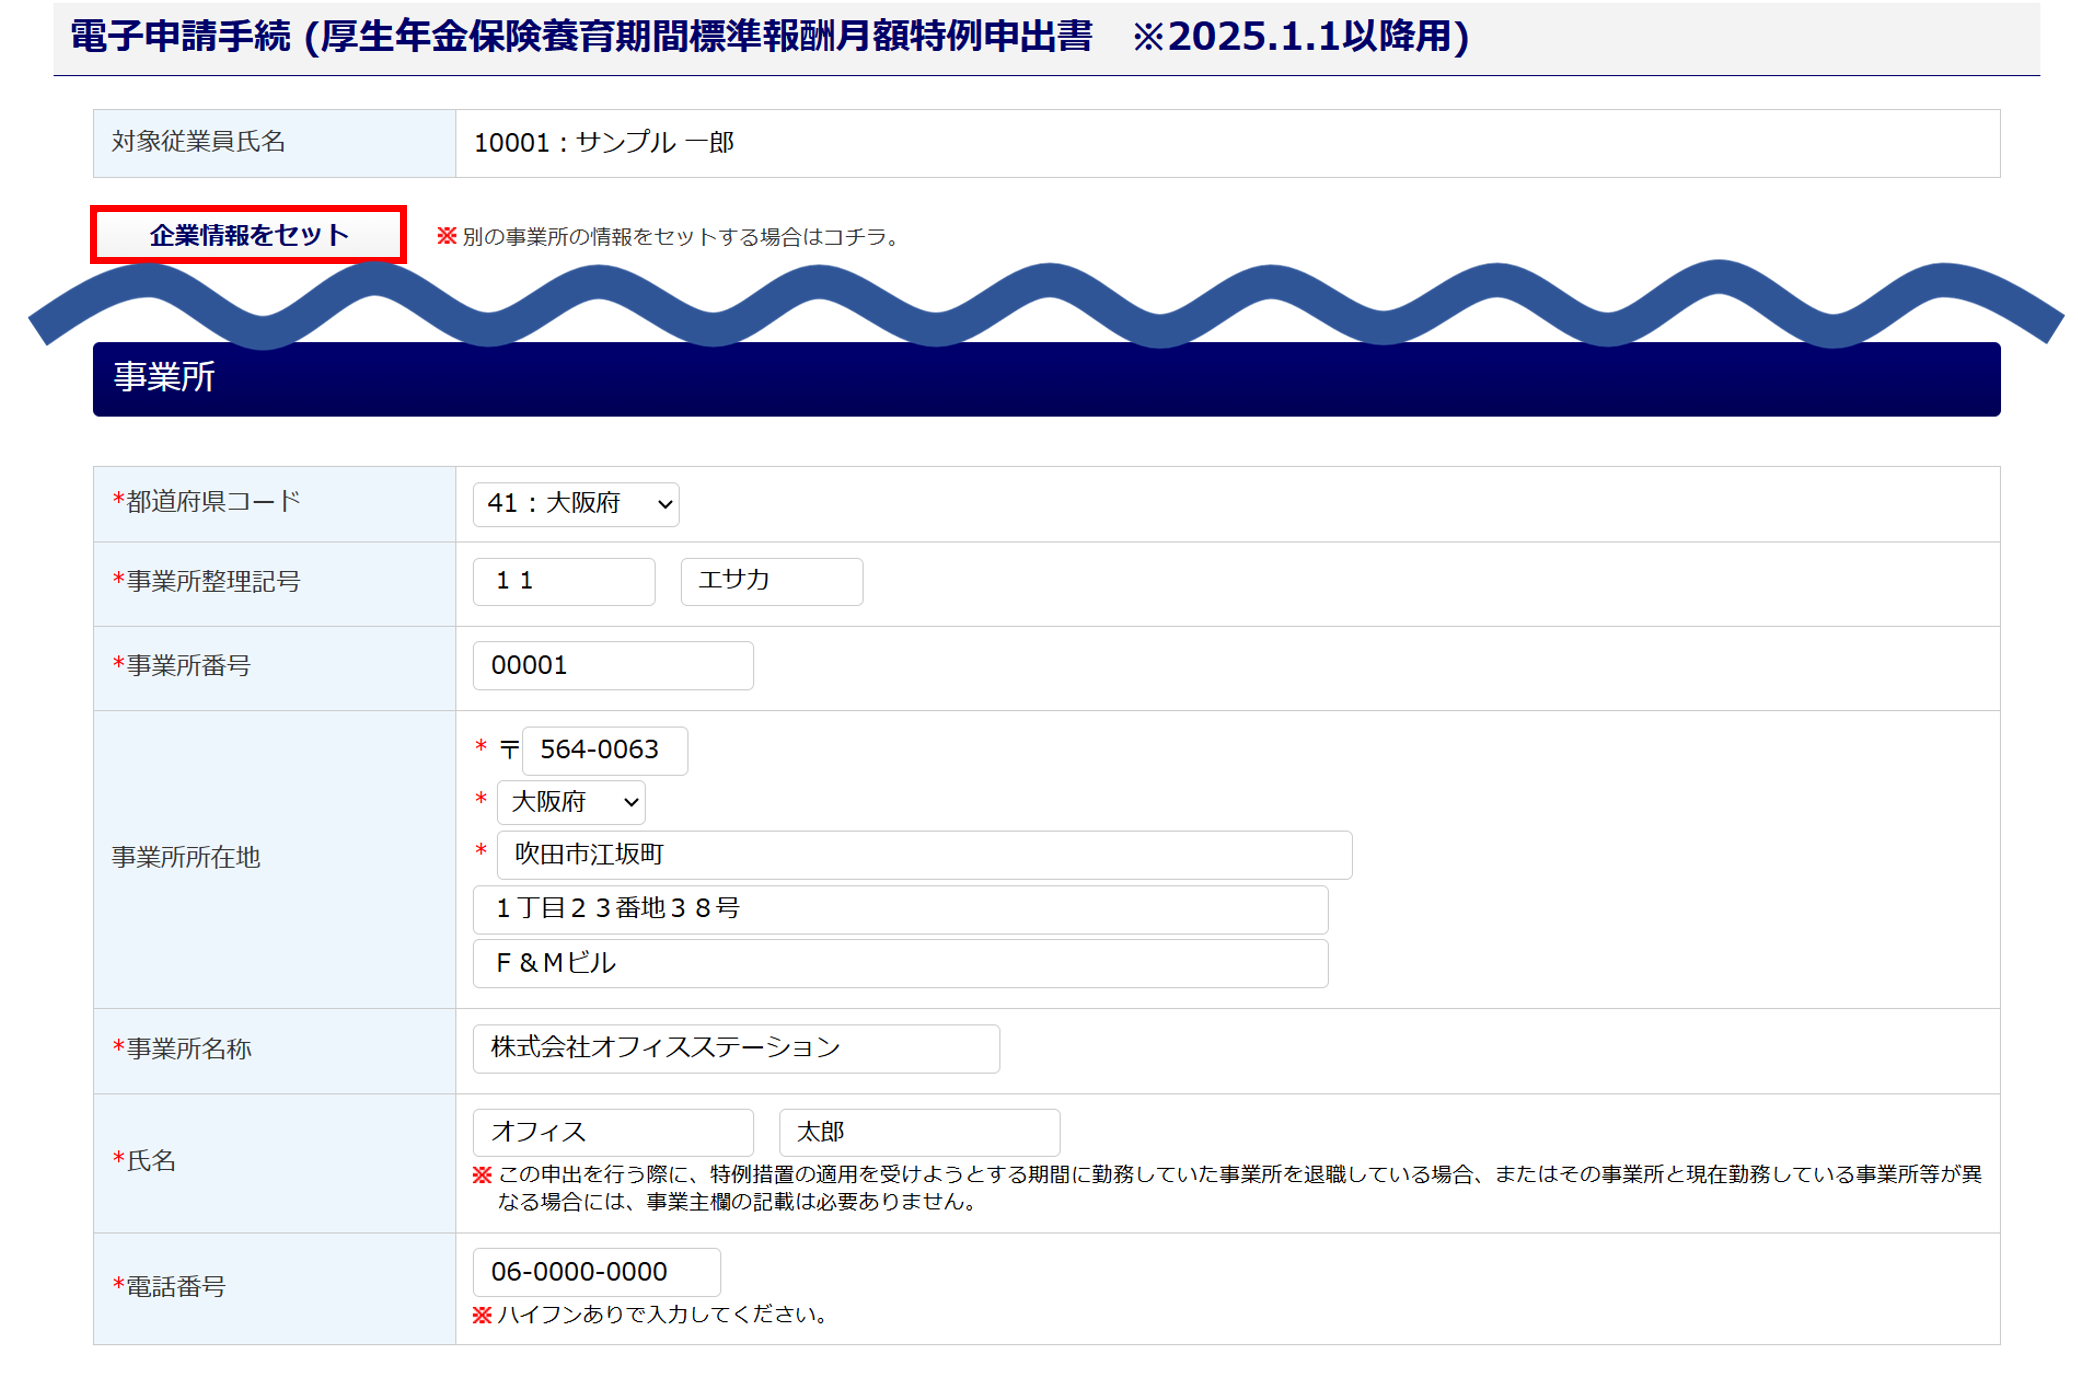Image resolution: width=2078 pixels, height=1377 pixels.
Task: Click the エサカ input field
Action: [771, 581]
